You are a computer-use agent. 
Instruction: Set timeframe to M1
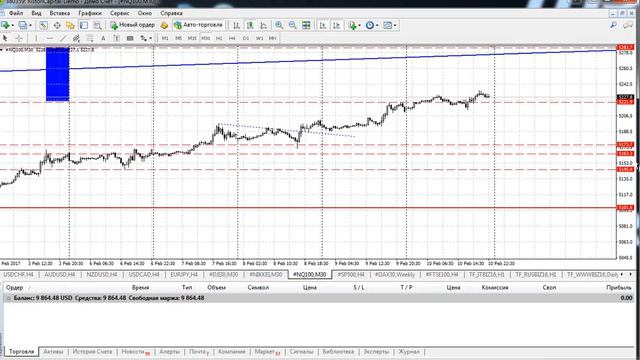165,38
